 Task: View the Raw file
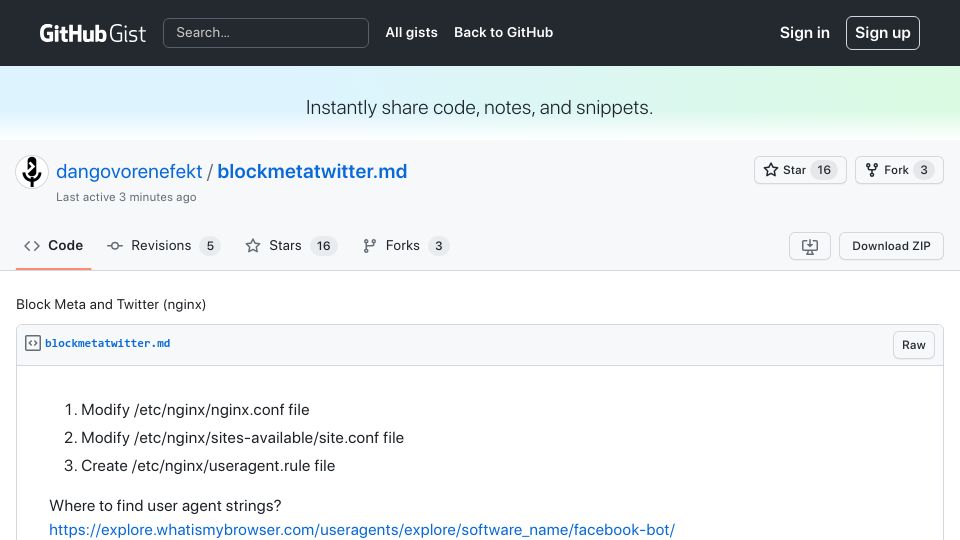(913, 345)
